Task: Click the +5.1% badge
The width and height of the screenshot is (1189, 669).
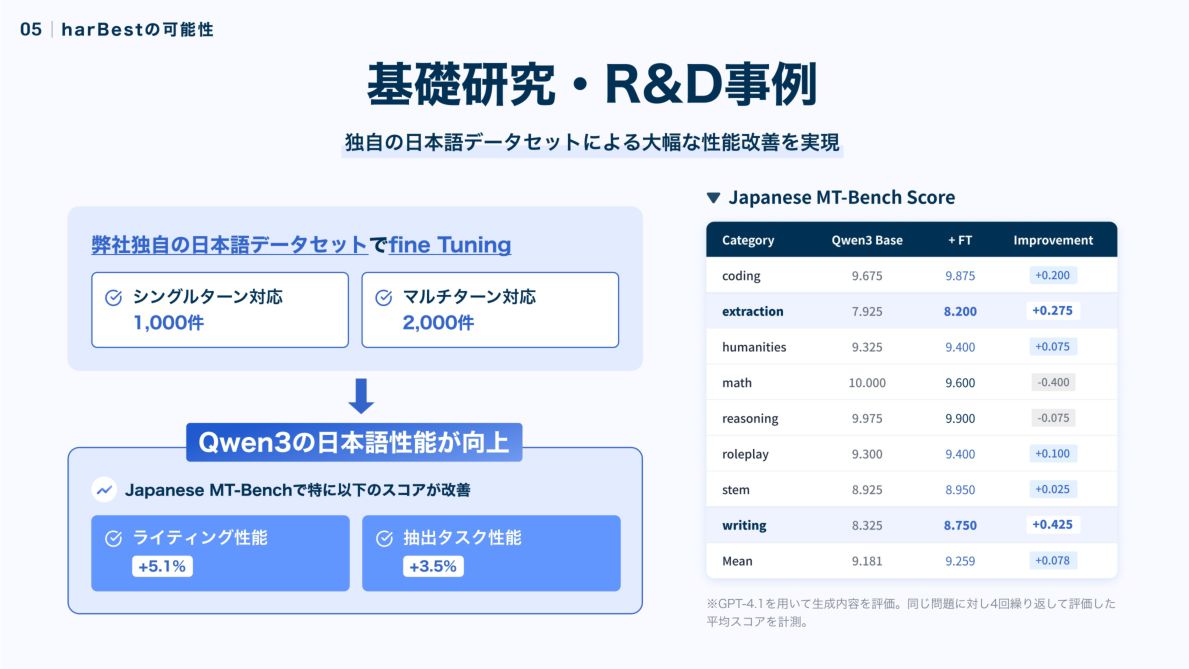Action: pyautogui.click(x=162, y=567)
